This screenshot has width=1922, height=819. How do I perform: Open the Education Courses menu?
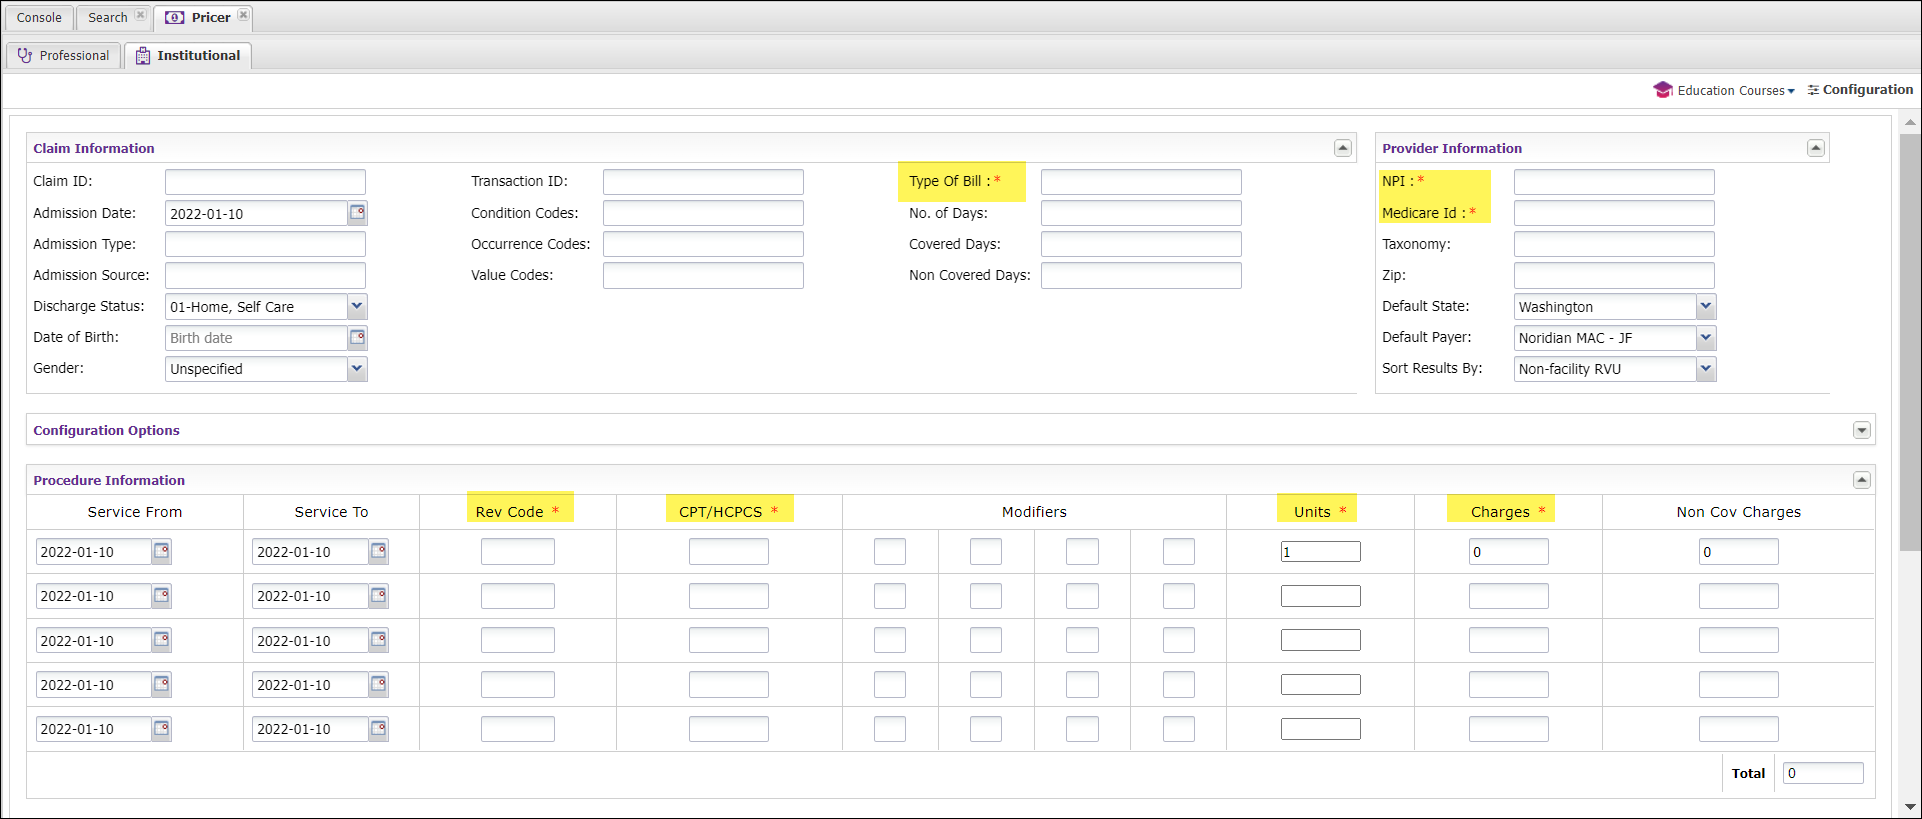point(1726,90)
